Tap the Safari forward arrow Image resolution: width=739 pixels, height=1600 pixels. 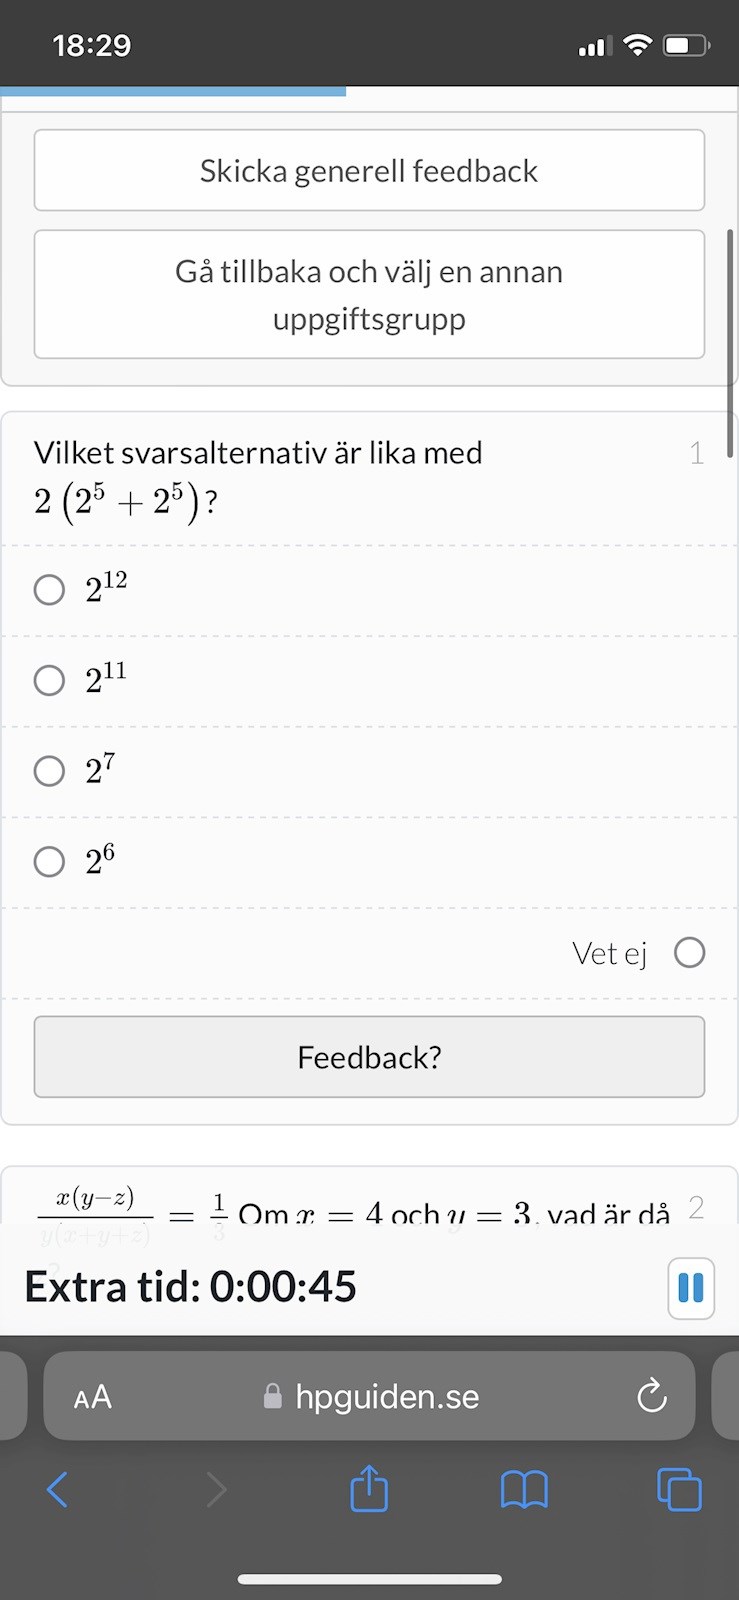tap(216, 1490)
